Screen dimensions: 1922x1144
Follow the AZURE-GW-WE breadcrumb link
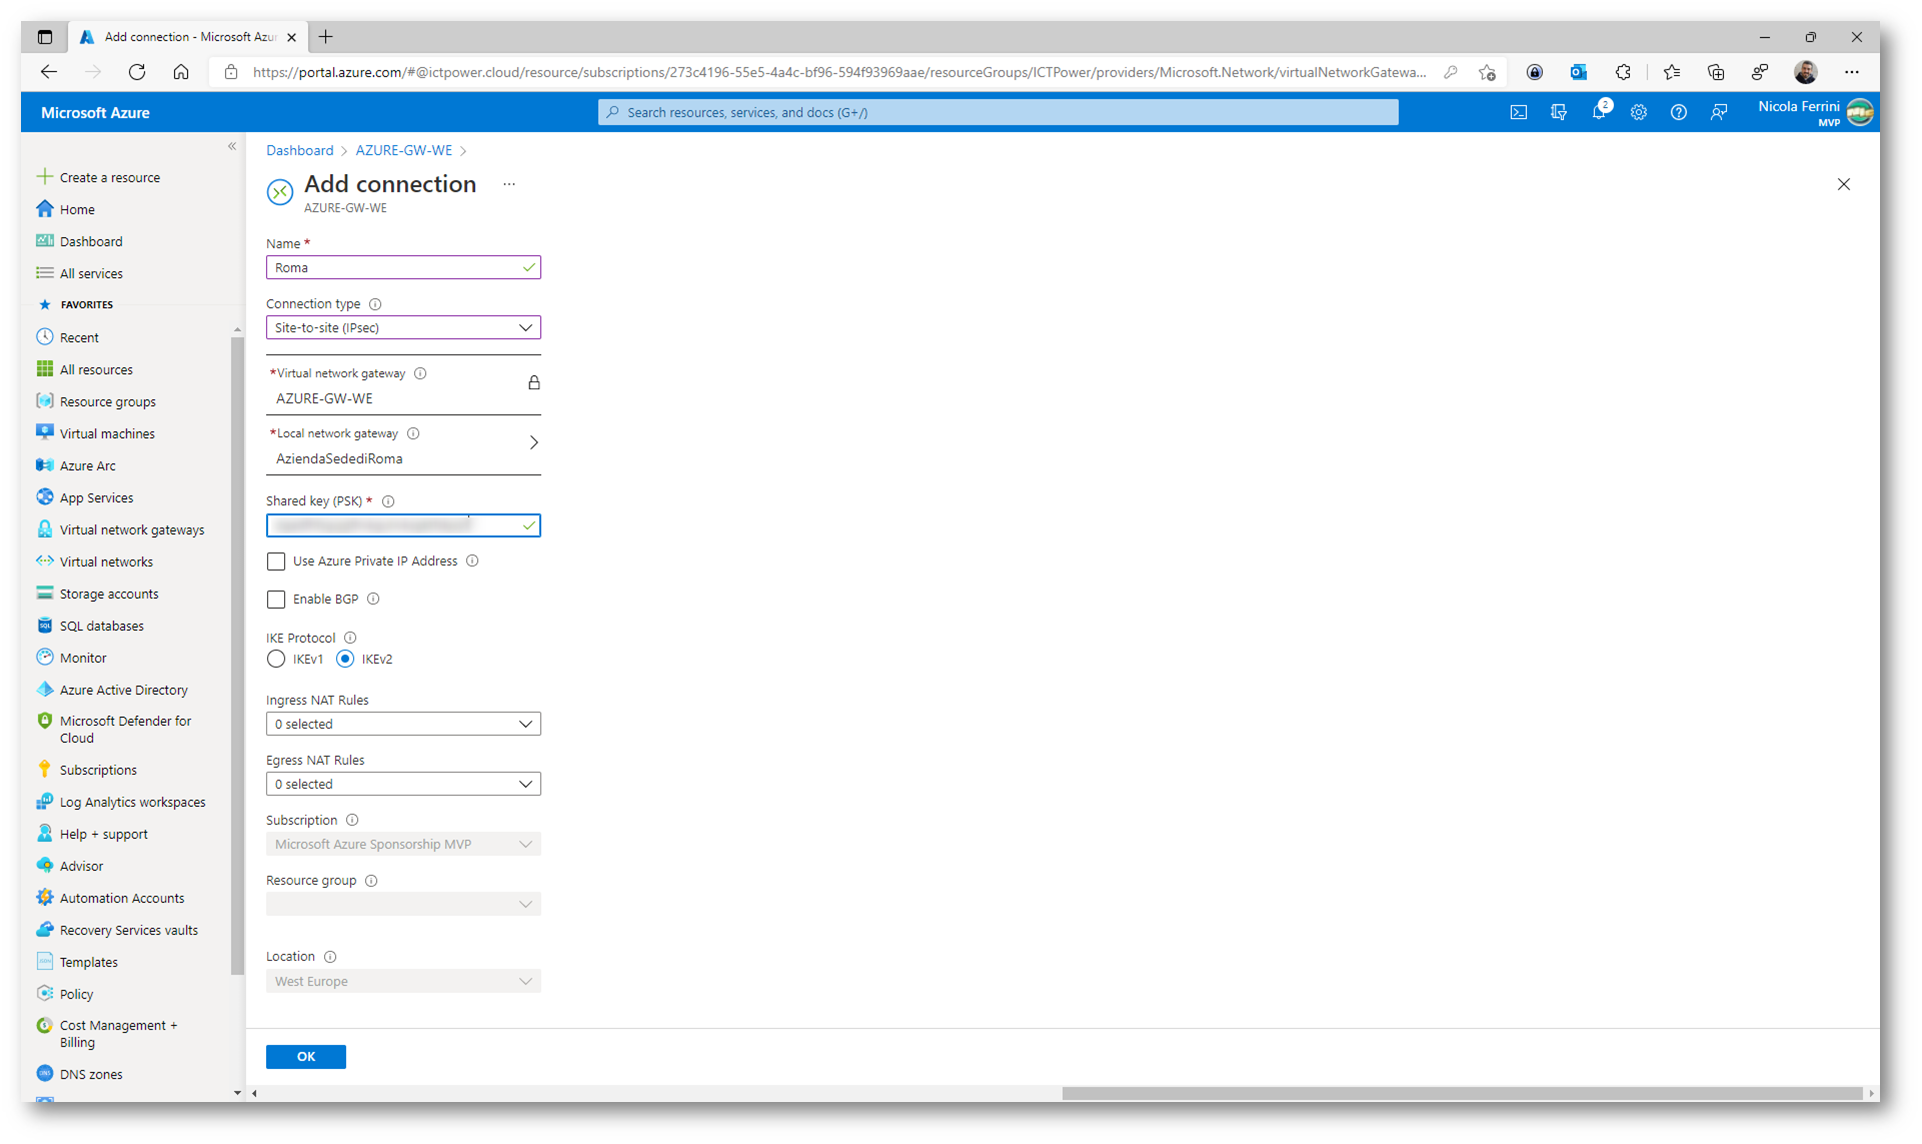click(404, 150)
